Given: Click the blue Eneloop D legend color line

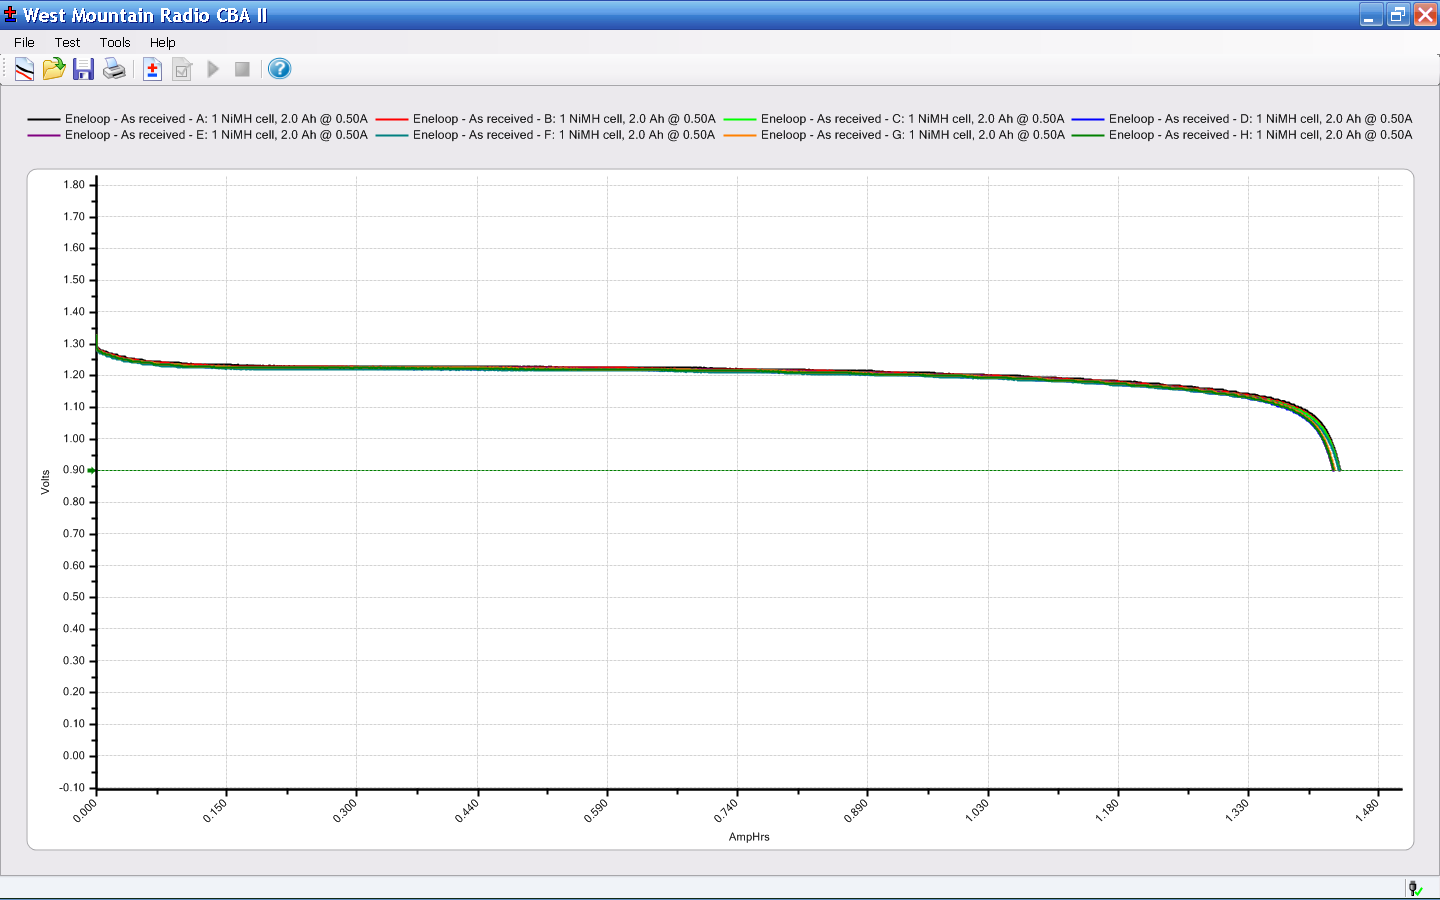Looking at the screenshot, I should pyautogui.click(x=1088, y=119).
